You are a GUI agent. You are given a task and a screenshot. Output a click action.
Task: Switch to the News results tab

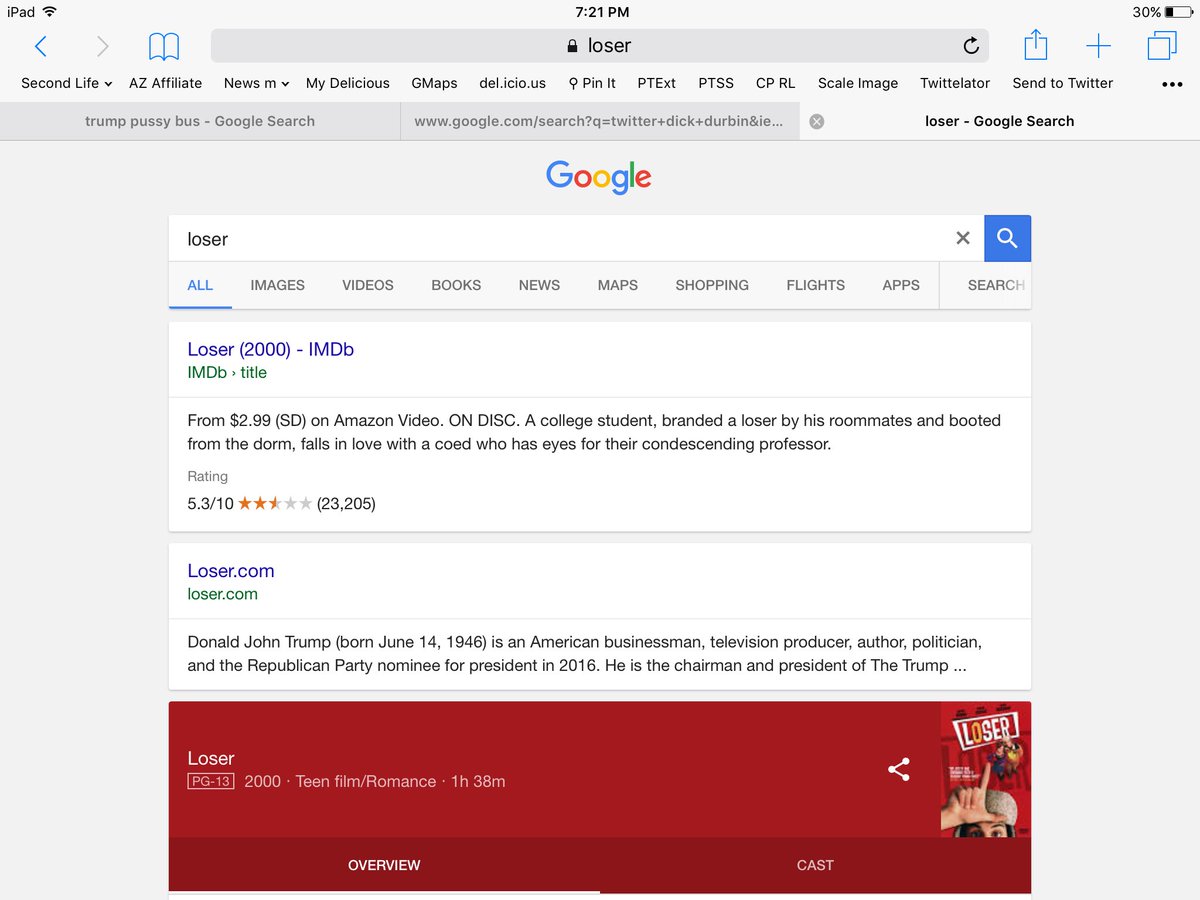(539, 285)
